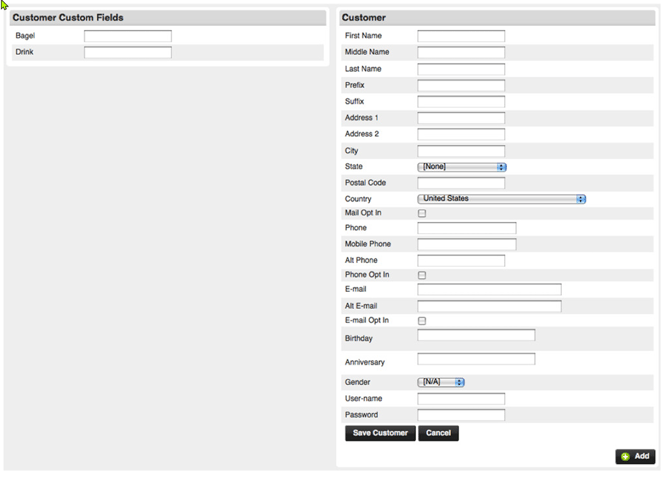Select the Anniversary input field
Image resolution: width=670 pixels, height=480 pixels.
pos(476,359)
